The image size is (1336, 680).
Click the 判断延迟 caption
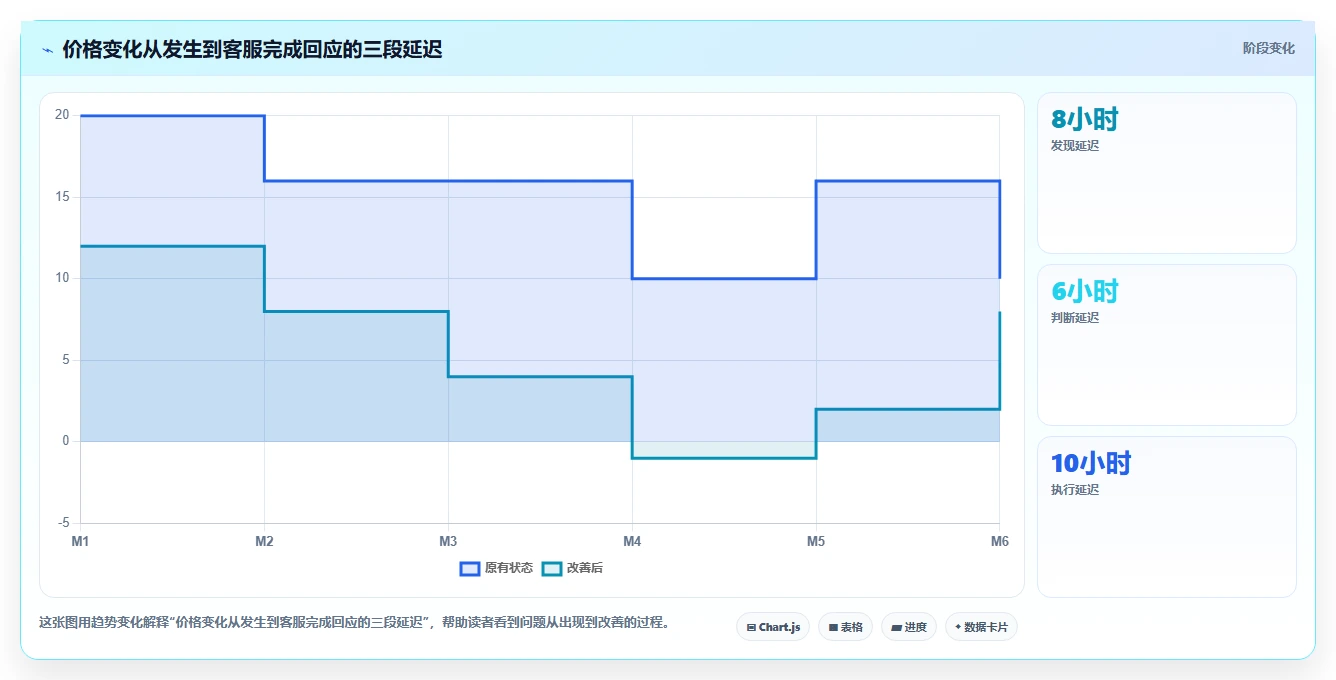[x=1075, y=318]
